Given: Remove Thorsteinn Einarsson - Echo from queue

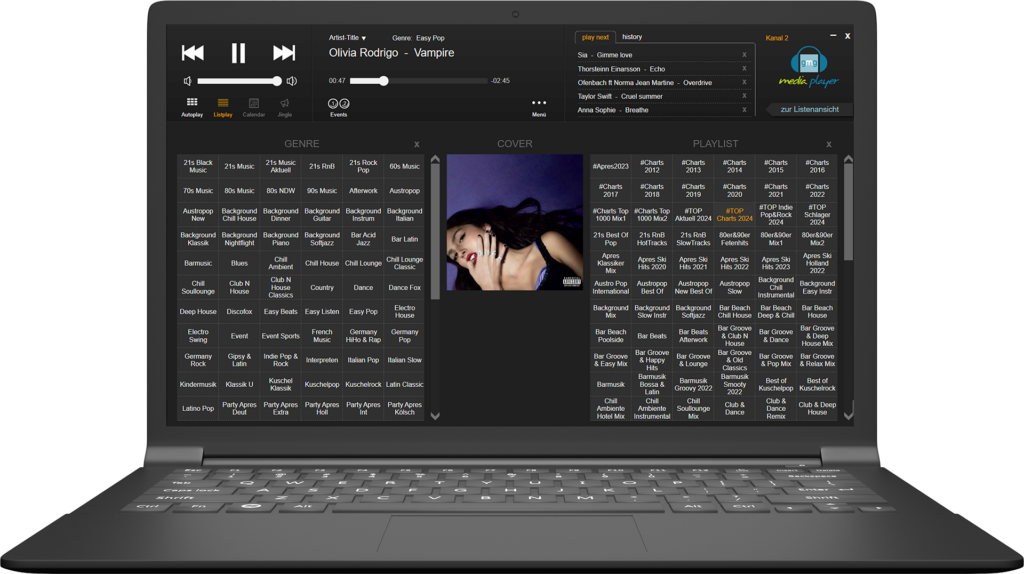Looking at the screenshot, I should coord(744,69).
